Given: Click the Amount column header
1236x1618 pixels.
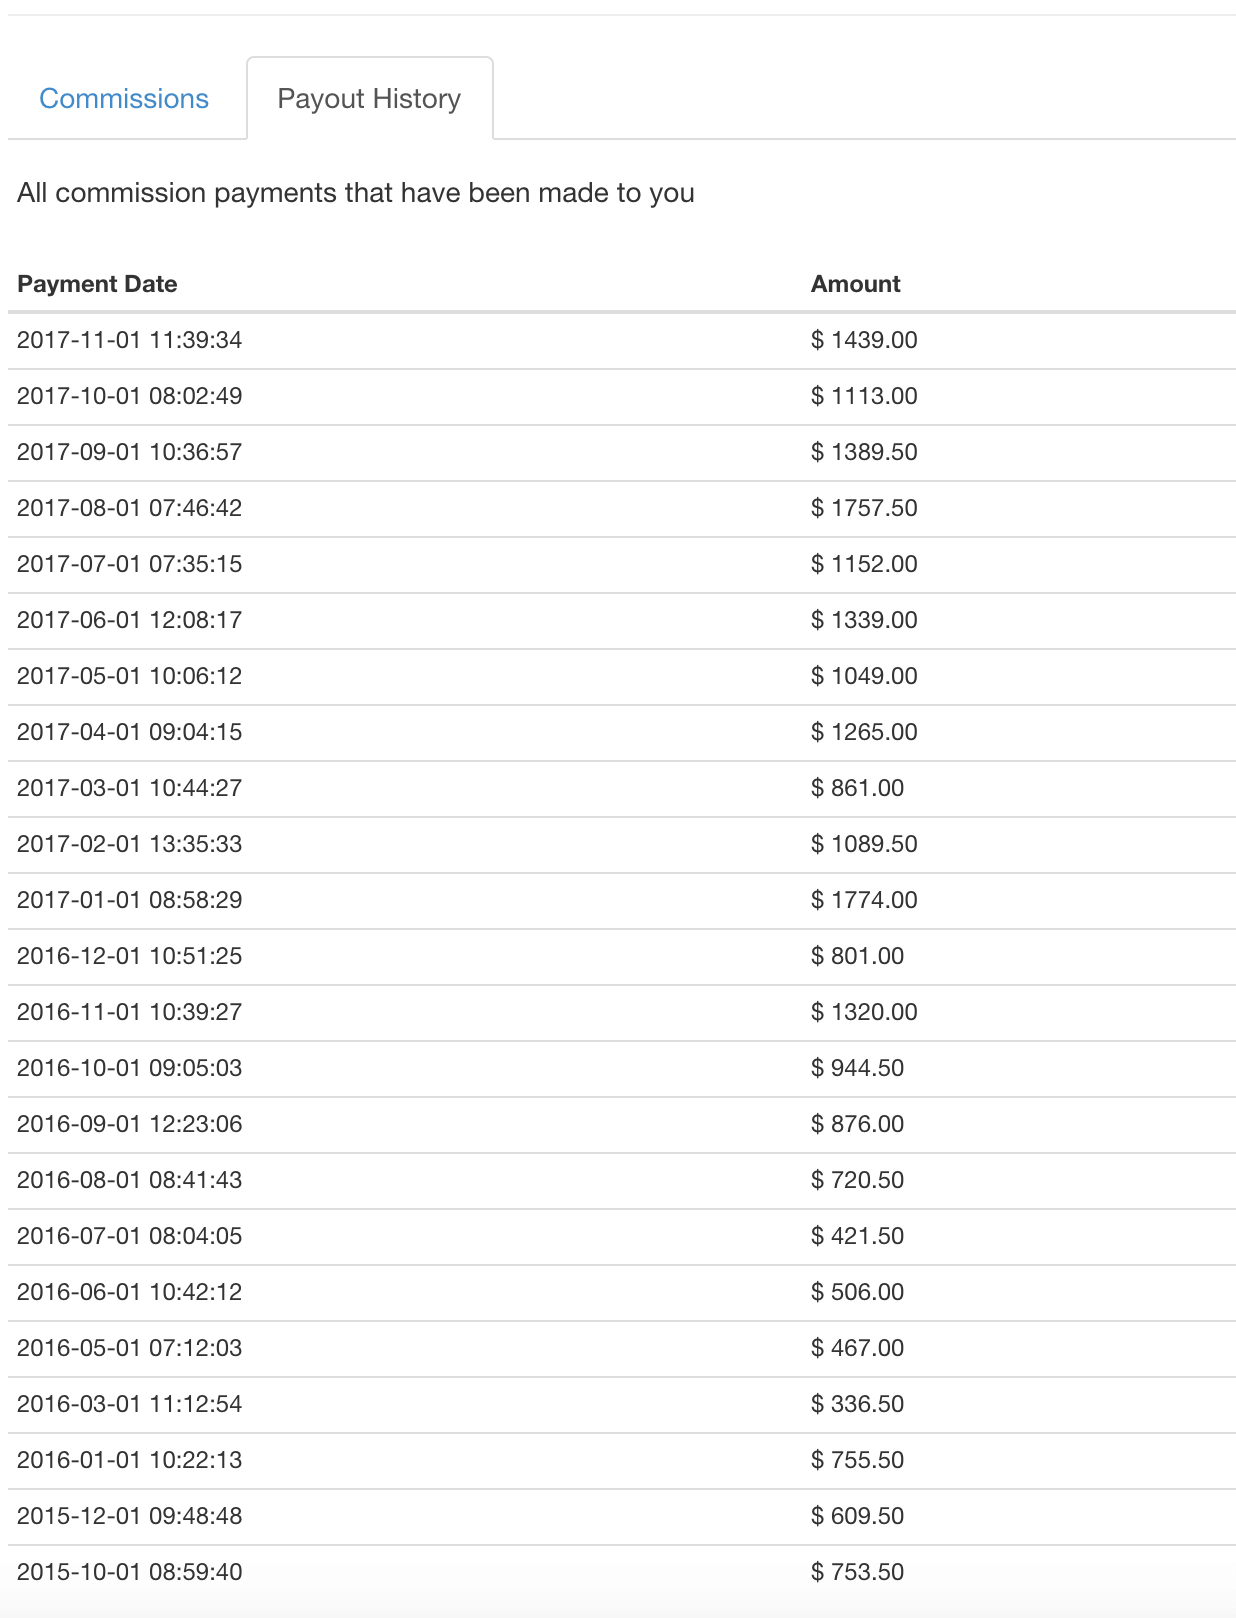Looking at the screenshot, I should (x=855, y=284).
